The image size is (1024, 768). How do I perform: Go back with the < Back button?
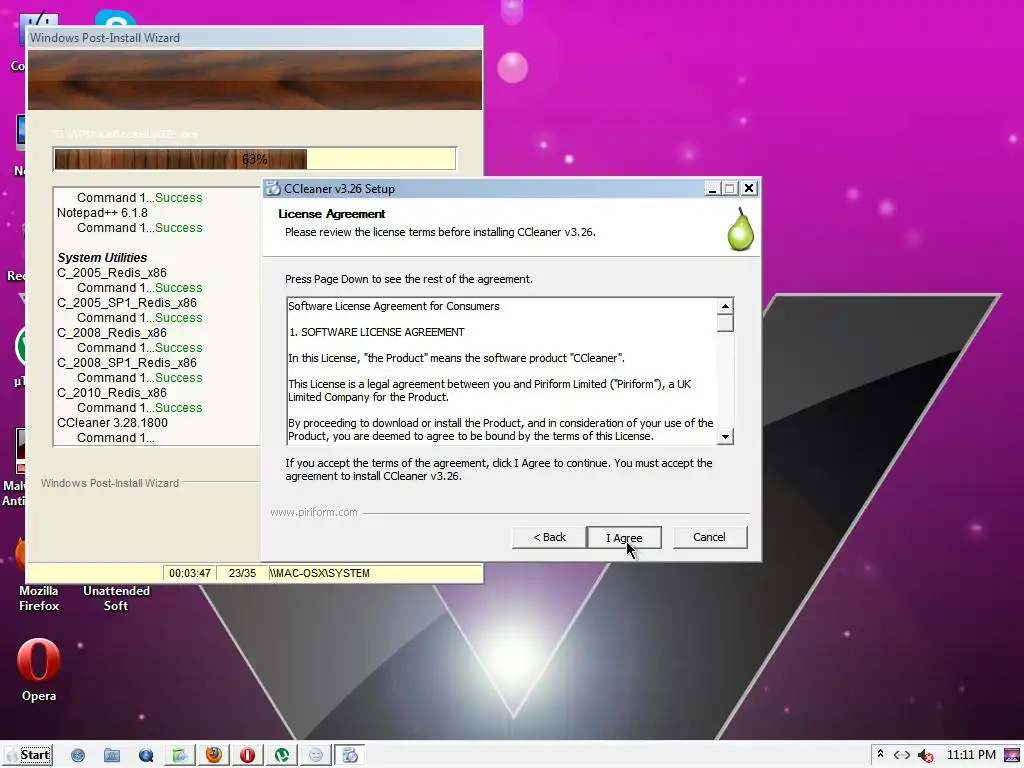tap(549, 537)
